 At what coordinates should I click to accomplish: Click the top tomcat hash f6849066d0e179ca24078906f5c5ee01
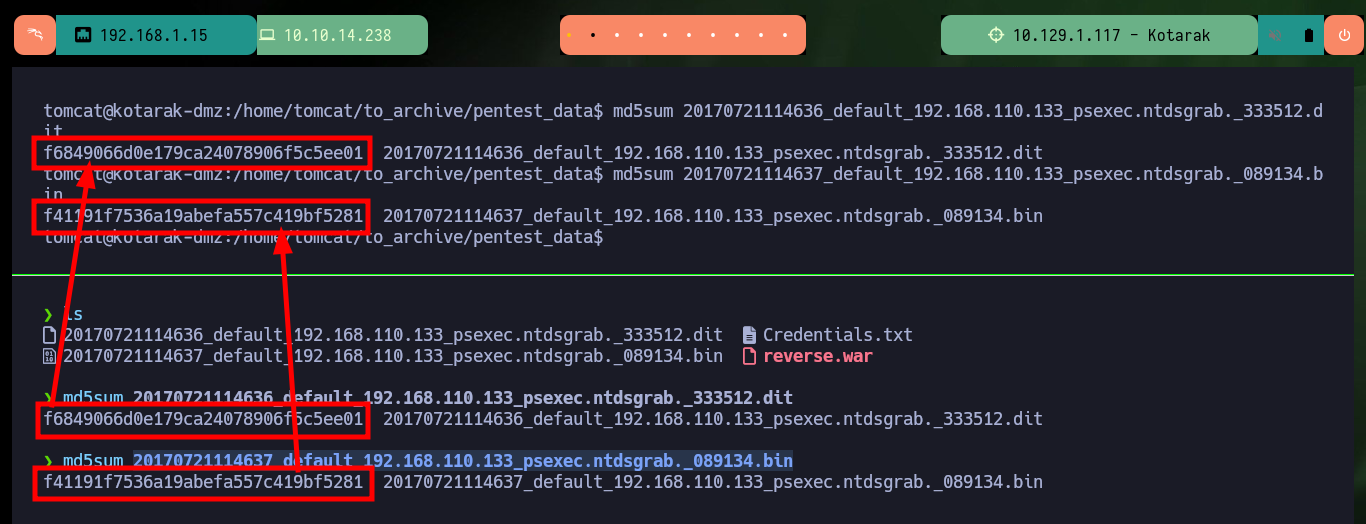pos(203,153)
